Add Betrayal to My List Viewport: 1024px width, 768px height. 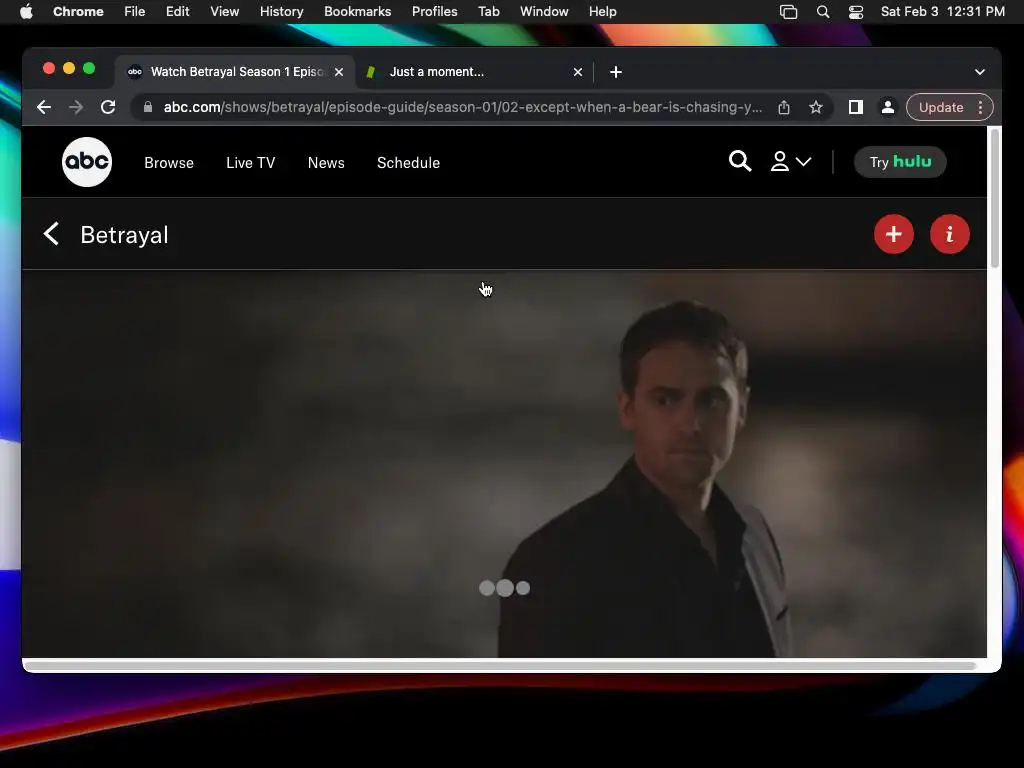point(893,234)
